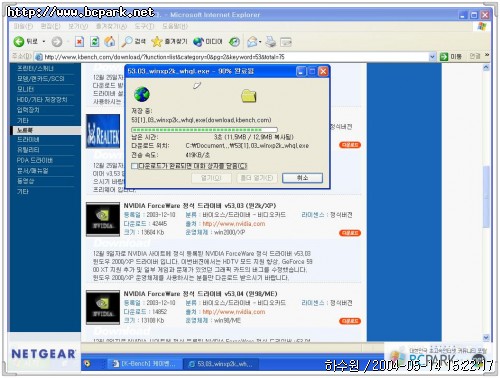Open the nvidia.com link in the v53.04 entry
The height and width of the screenshot is (378, 500).
click(234, 312)
